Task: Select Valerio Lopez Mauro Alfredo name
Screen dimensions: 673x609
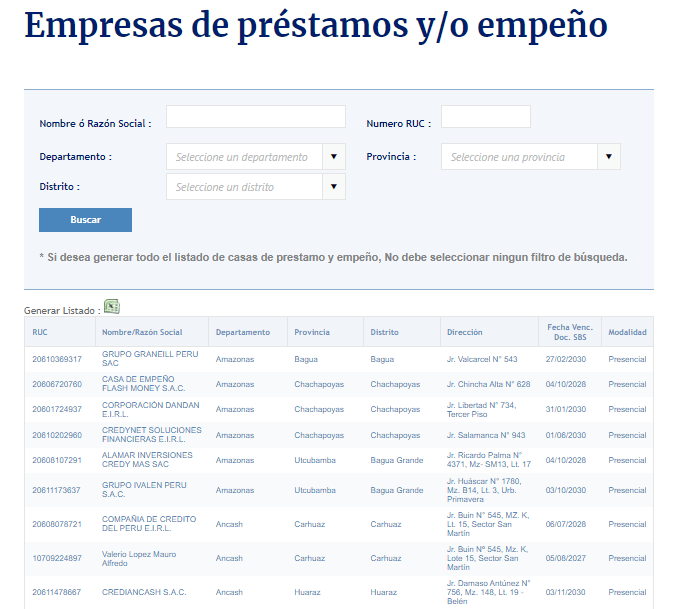Action: click(139, 558)
